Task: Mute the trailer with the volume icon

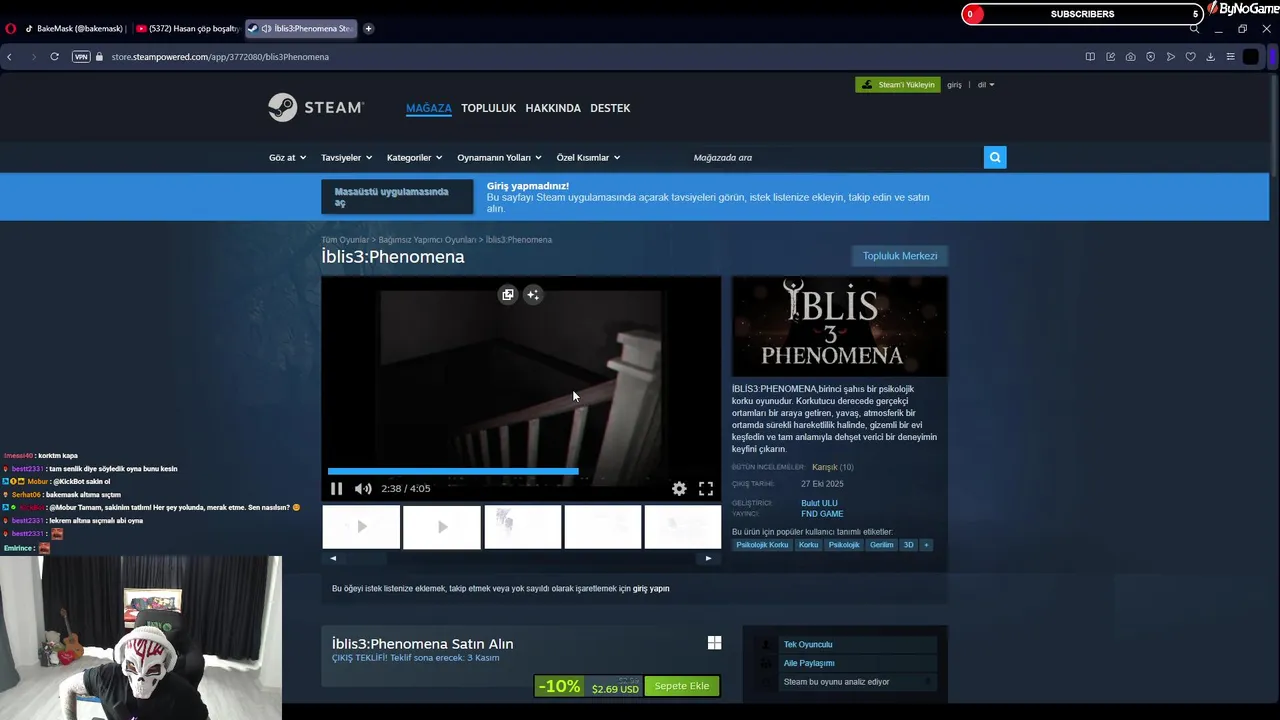Action: click(363, 489)
